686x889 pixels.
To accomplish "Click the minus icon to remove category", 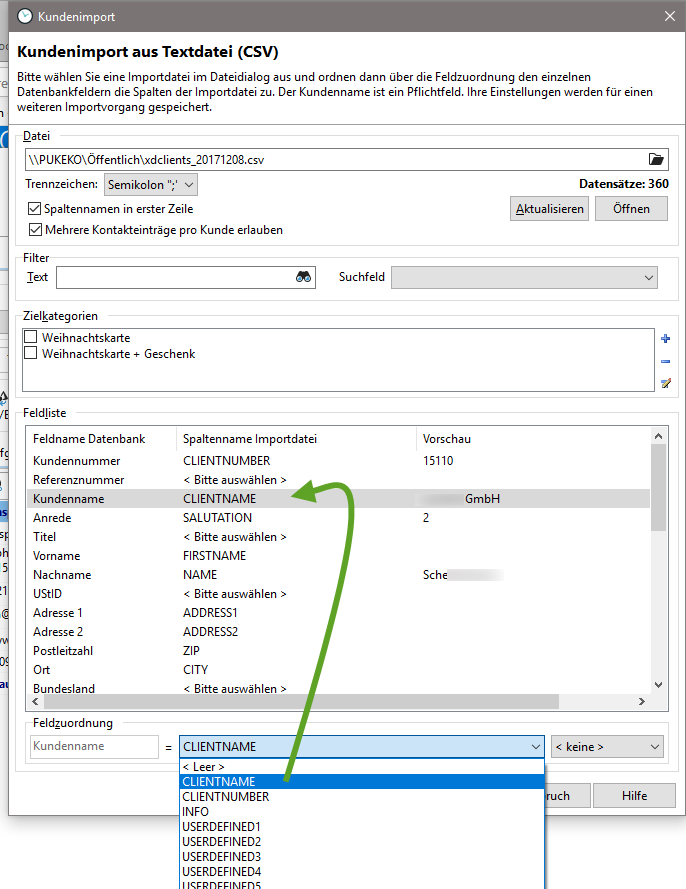I will point(665,361).
